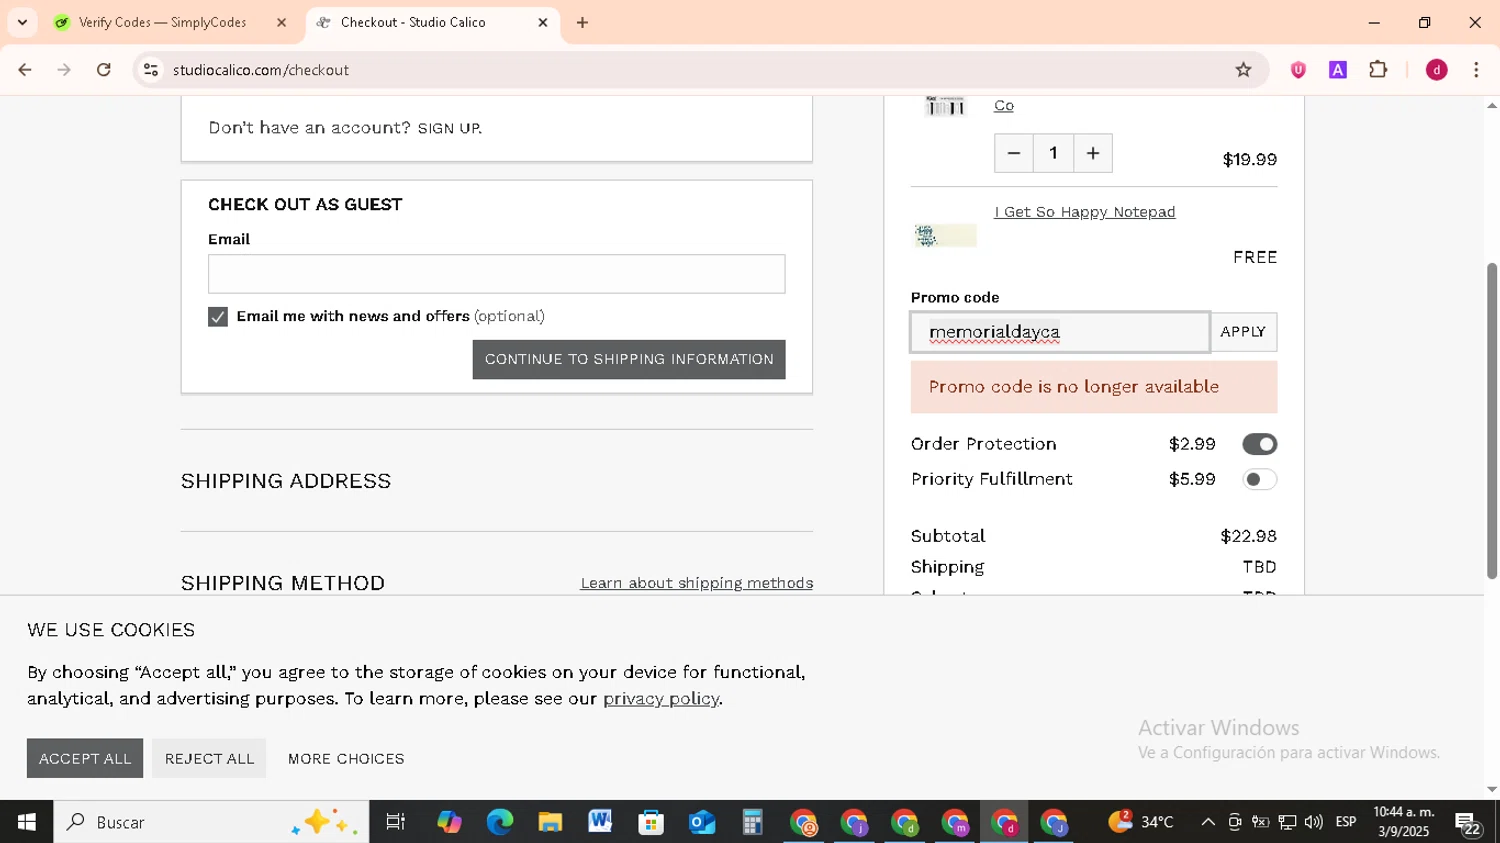Open More Choices for cookies

pos(346,759)
